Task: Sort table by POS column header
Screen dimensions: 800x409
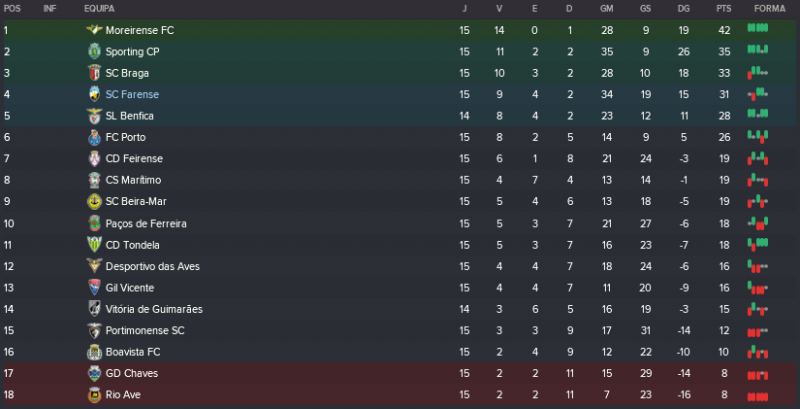Action: point(12,8)
